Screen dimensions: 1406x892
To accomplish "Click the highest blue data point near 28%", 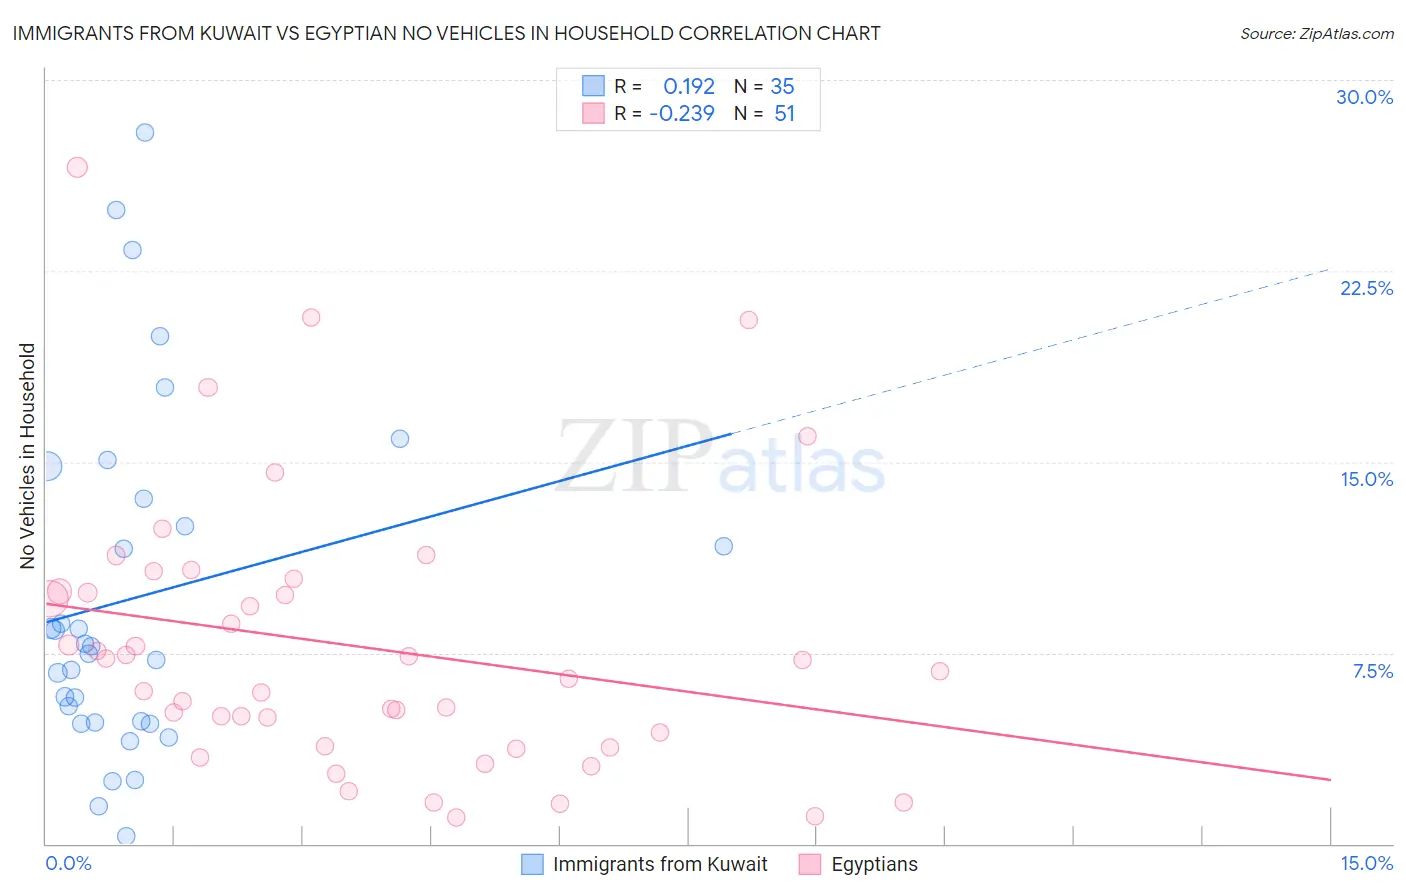I will click(x=145, y=132).
